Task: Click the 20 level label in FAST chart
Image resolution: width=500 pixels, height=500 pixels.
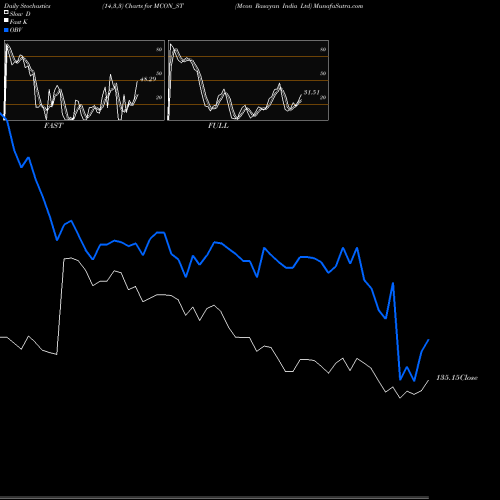Action: tap(159, 97)
